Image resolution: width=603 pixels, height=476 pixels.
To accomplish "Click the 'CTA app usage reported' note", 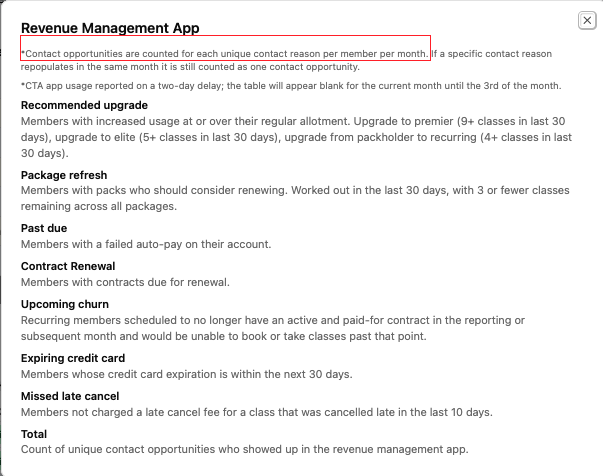I will pyautogui.click(x=291, y=86).
